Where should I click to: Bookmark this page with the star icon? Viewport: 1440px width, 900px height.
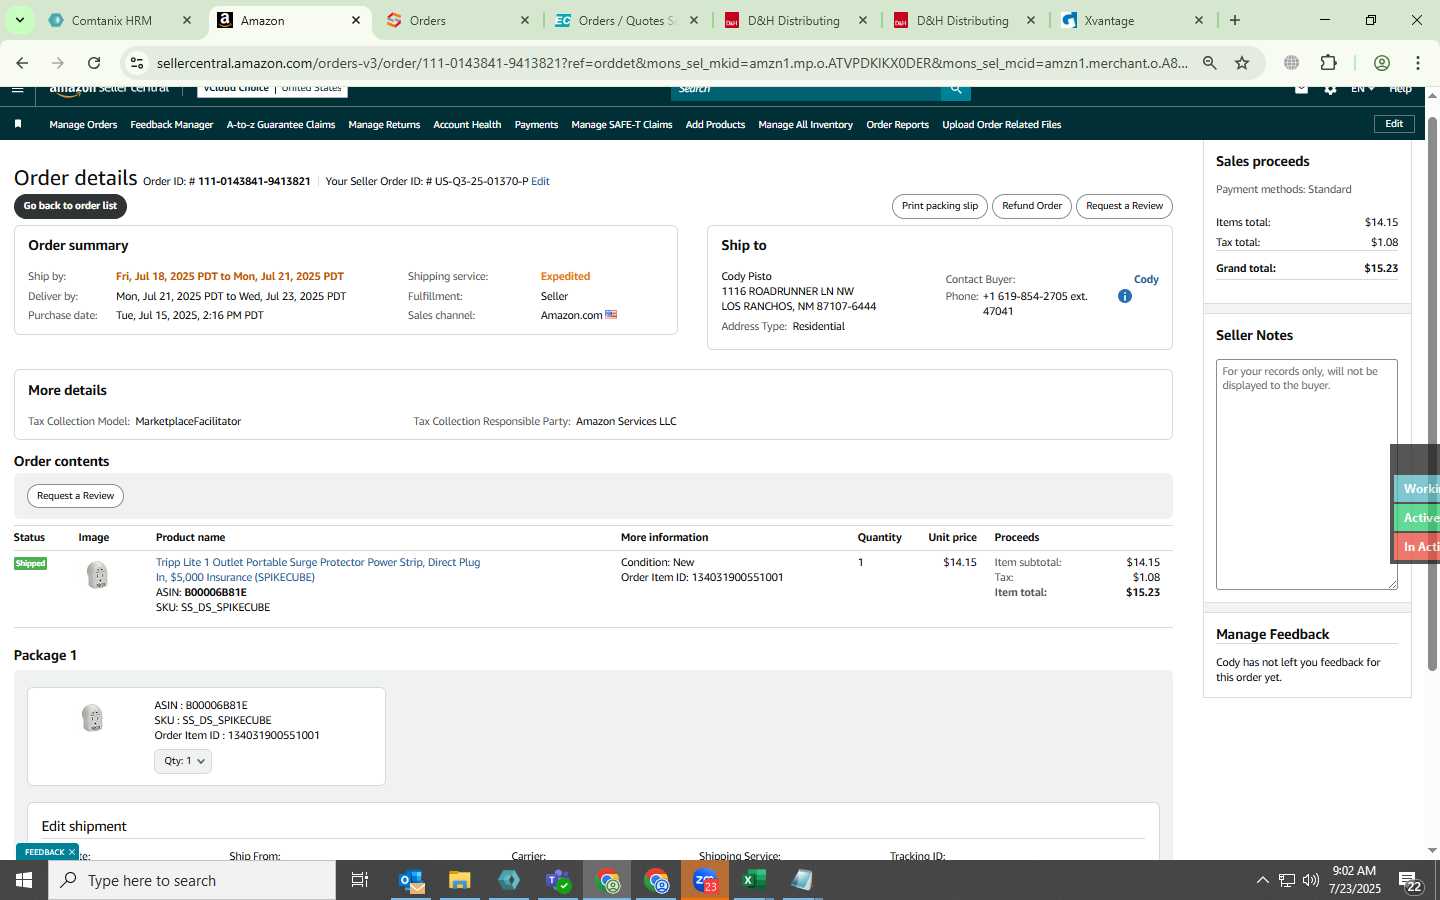tap(1242, 63)
